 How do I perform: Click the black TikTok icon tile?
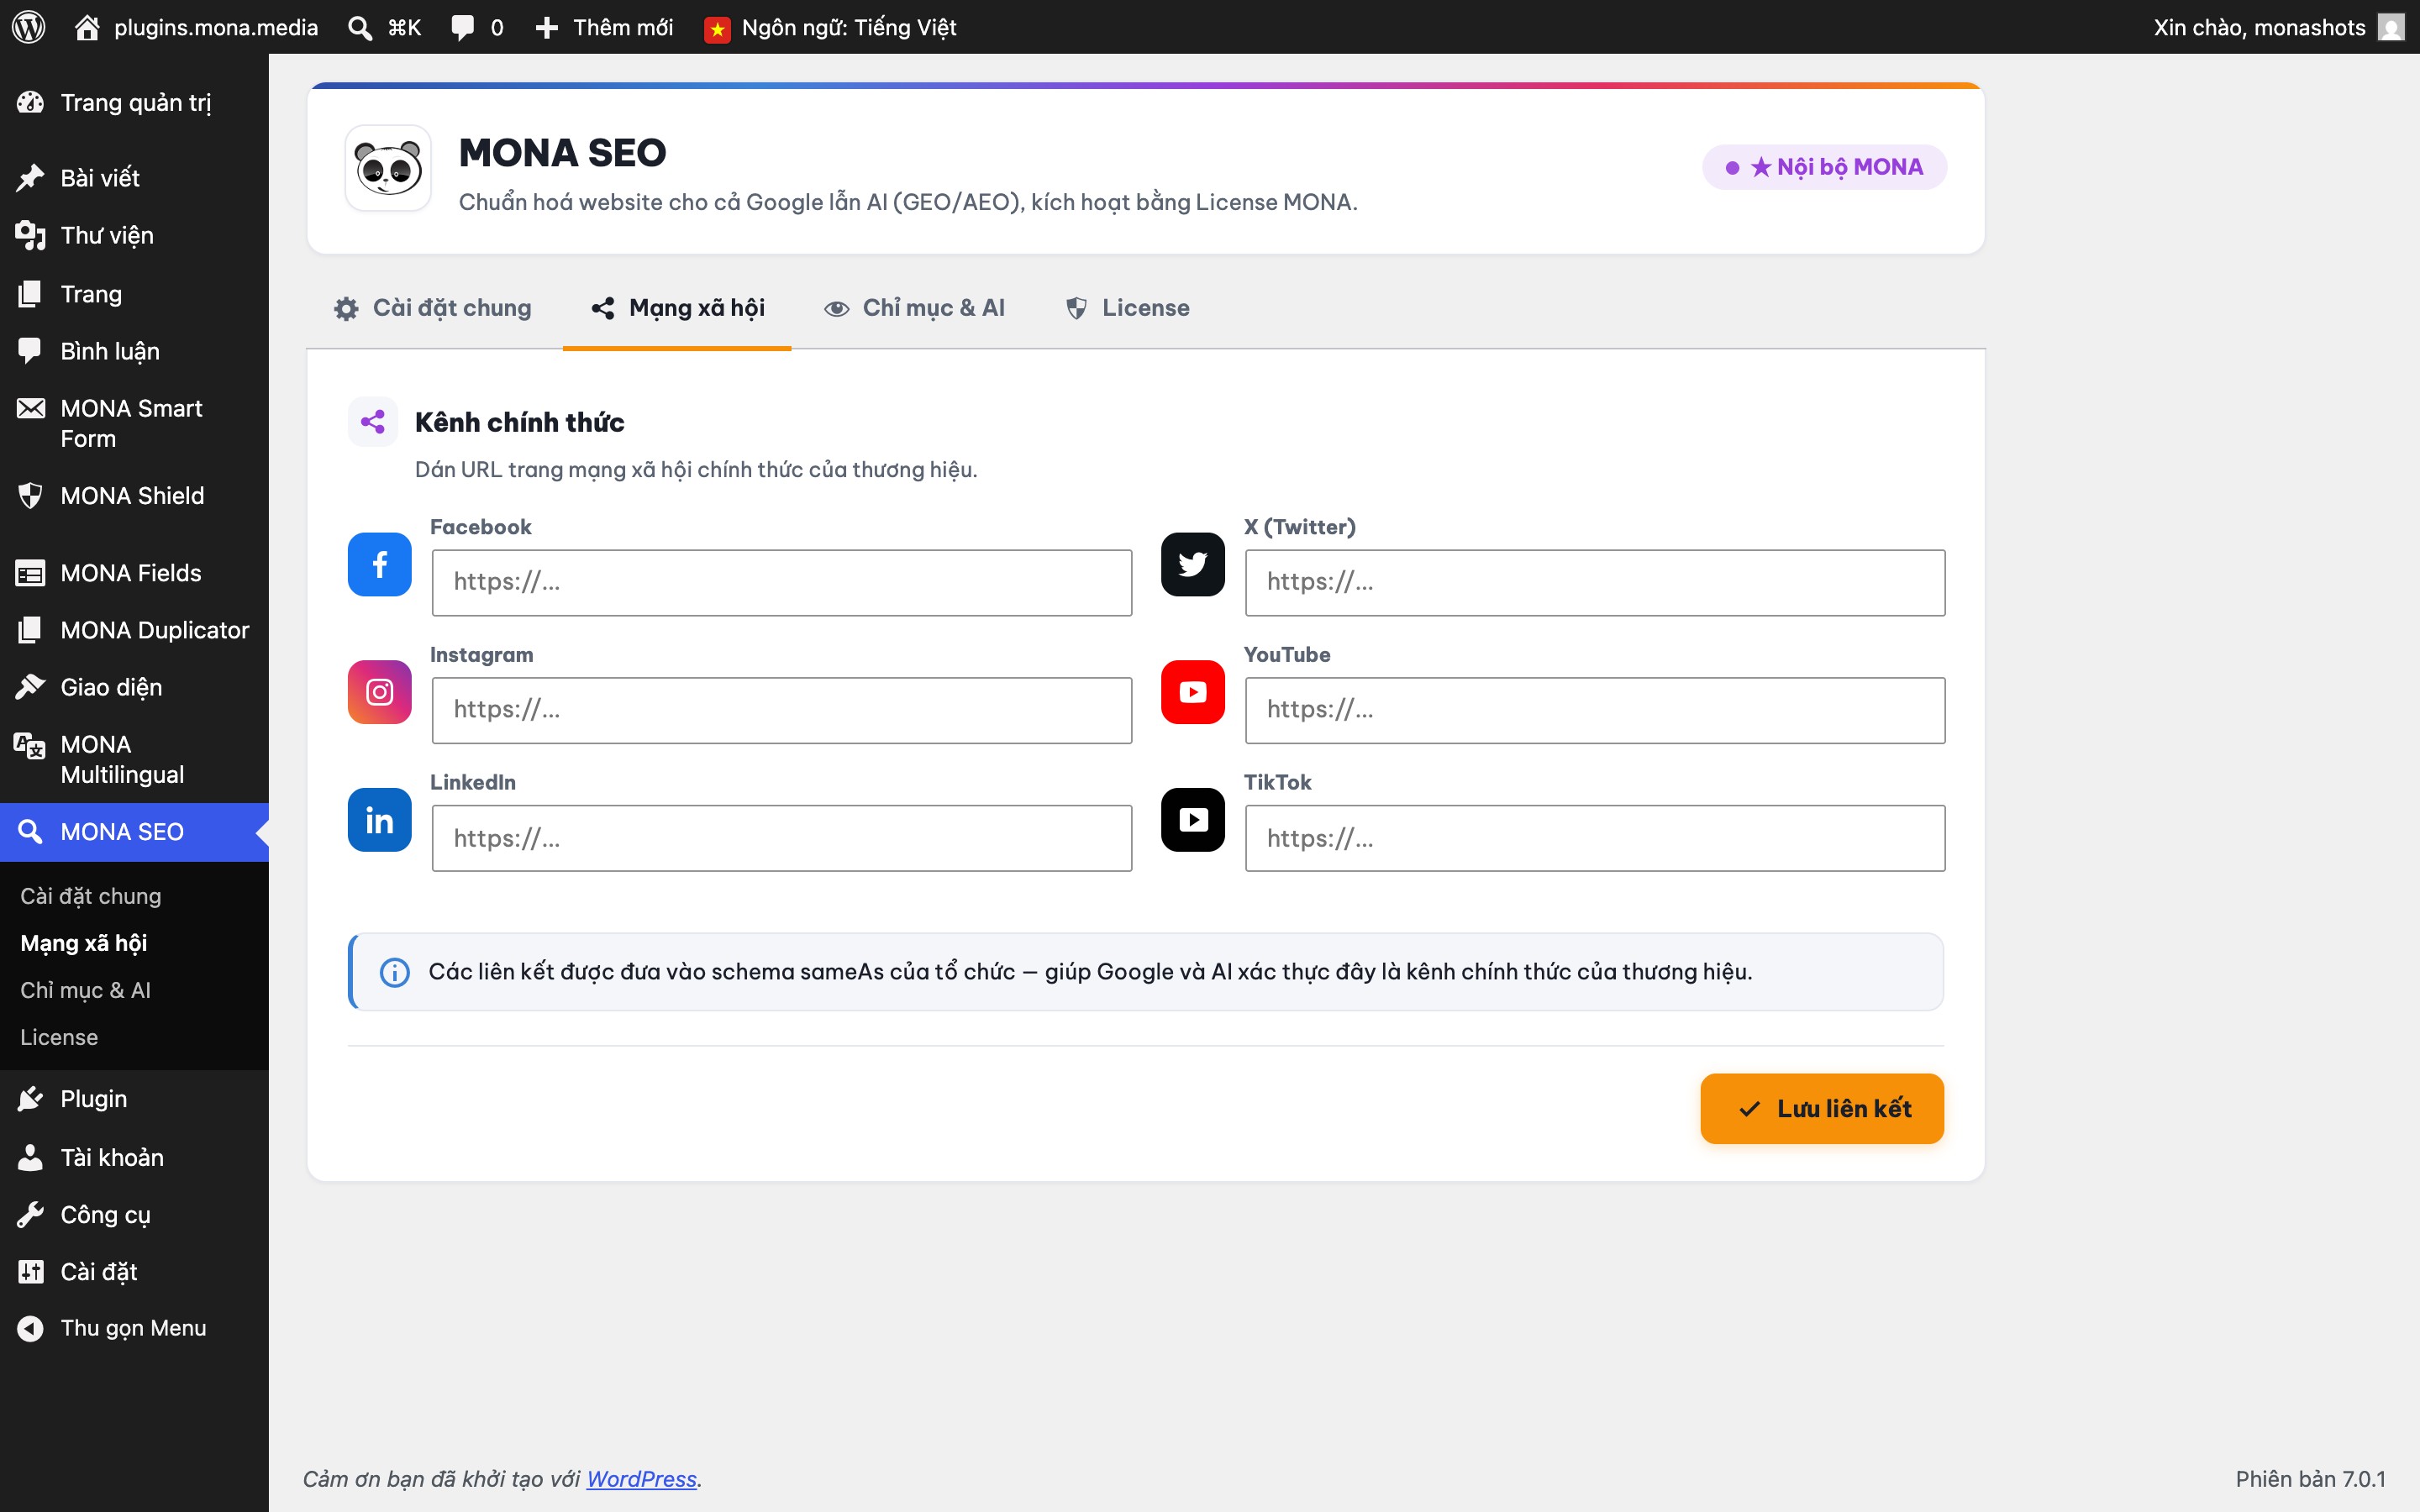tap(1192, 820)
